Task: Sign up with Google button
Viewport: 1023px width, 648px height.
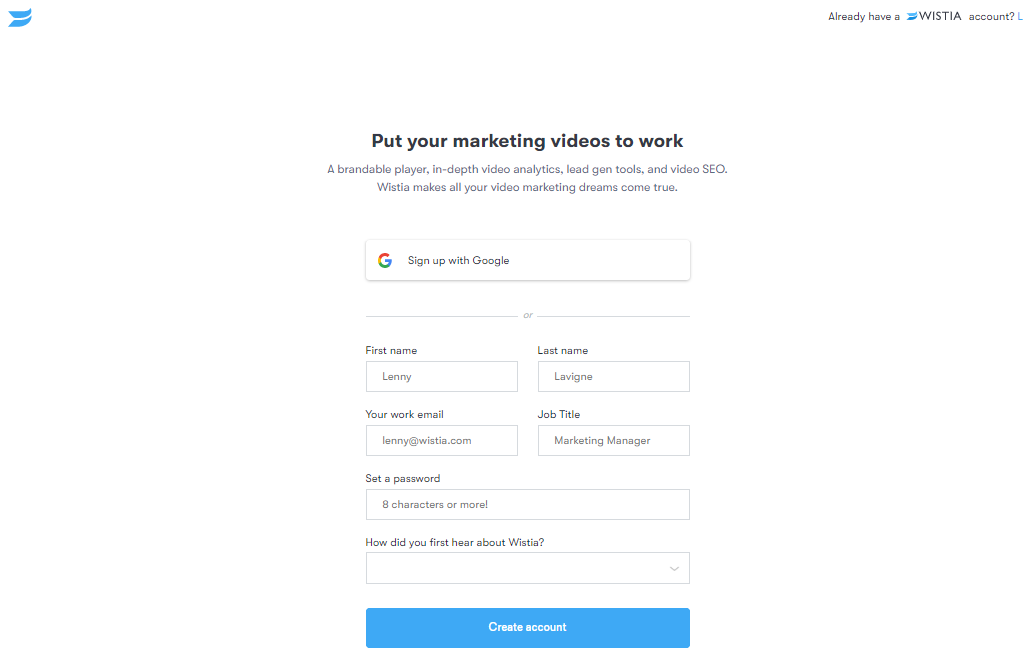Action: point(527,260)
